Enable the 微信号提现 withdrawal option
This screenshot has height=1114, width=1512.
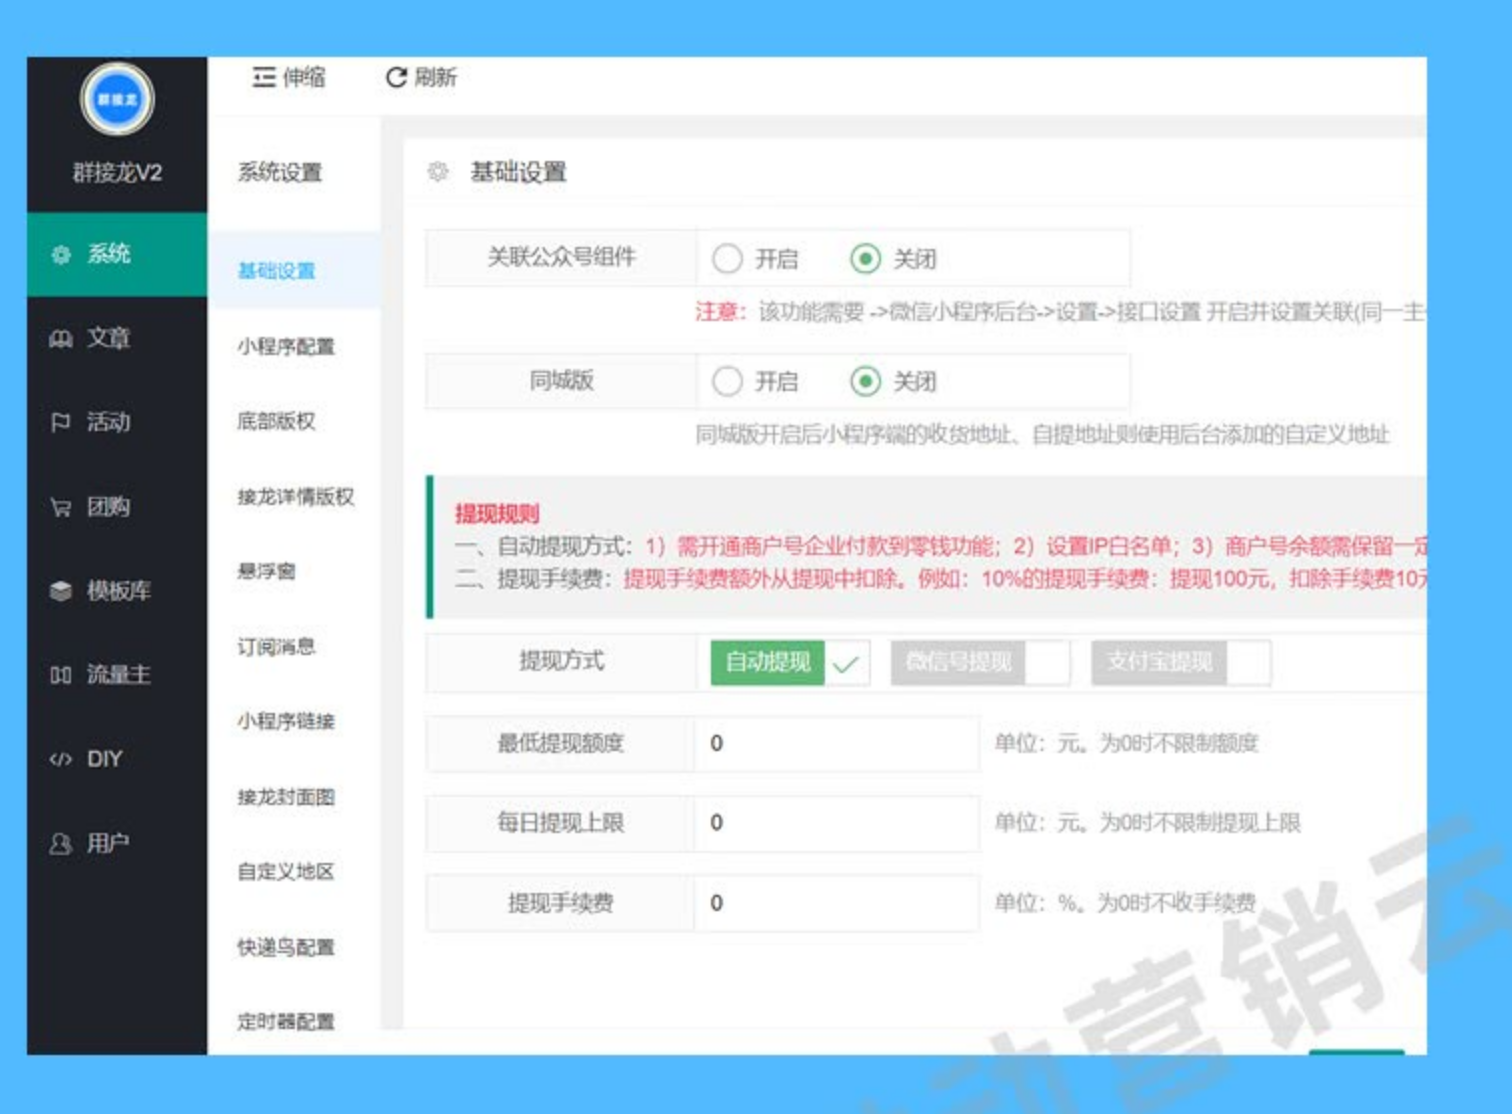tap(958, 663)
